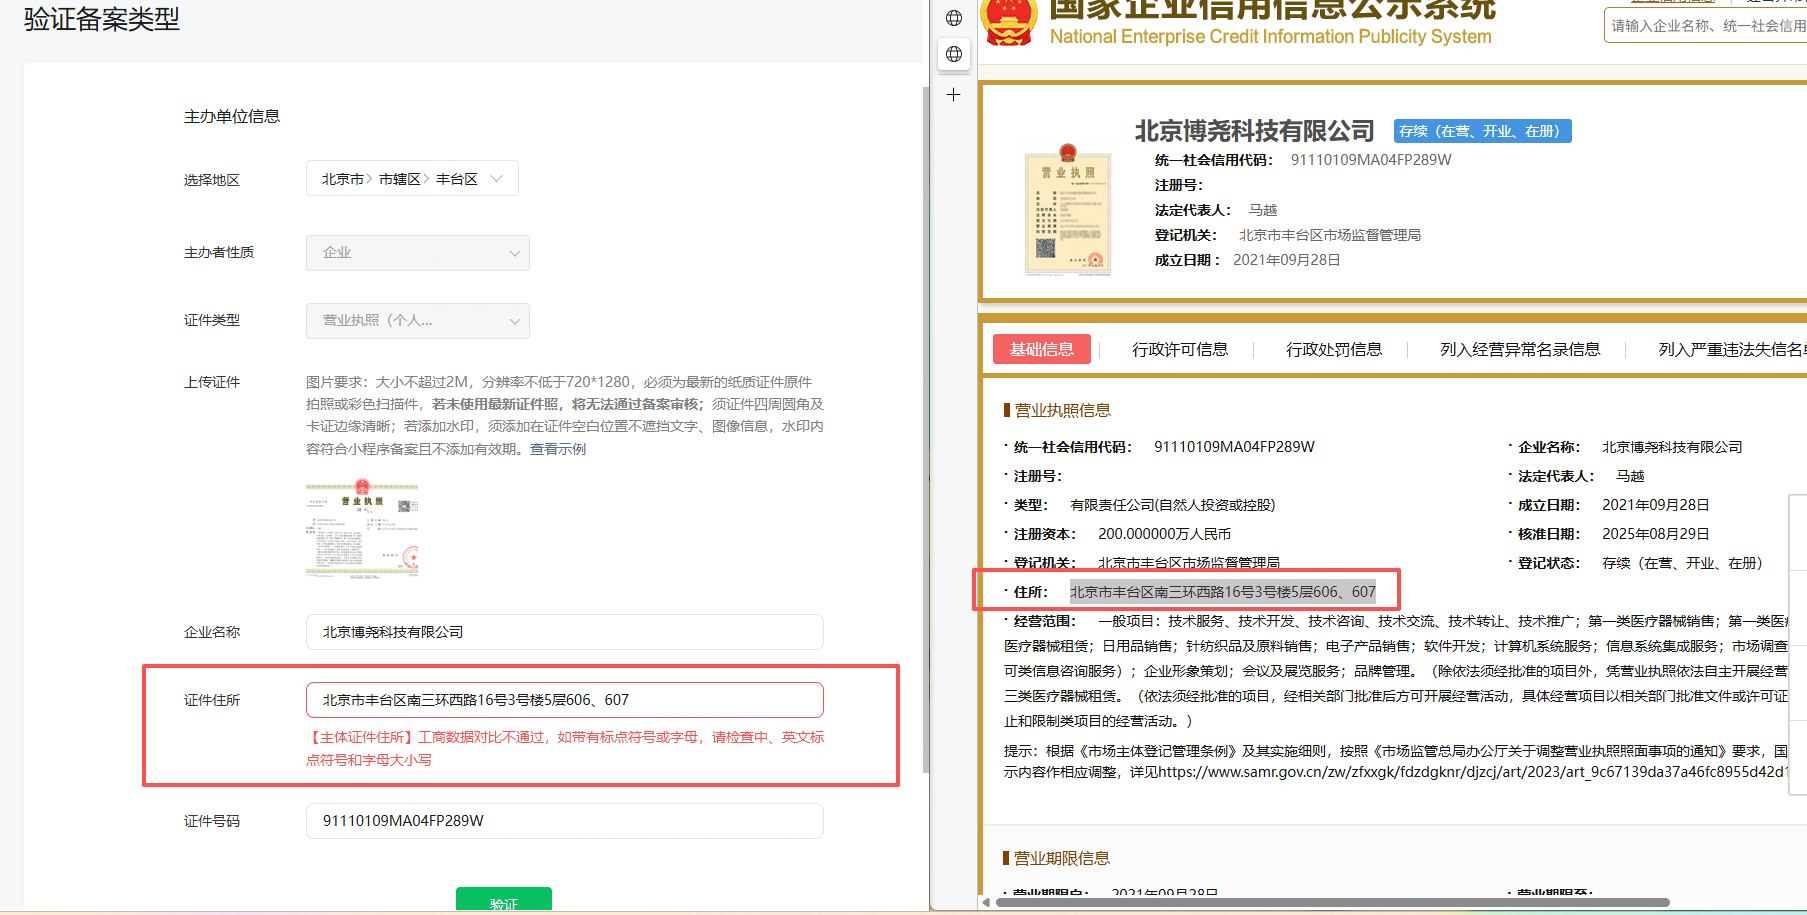Click the highlighted 住所 address on the credit page
The width and height of the screenshot is (1807, 915).
(x=1223, y=592)
